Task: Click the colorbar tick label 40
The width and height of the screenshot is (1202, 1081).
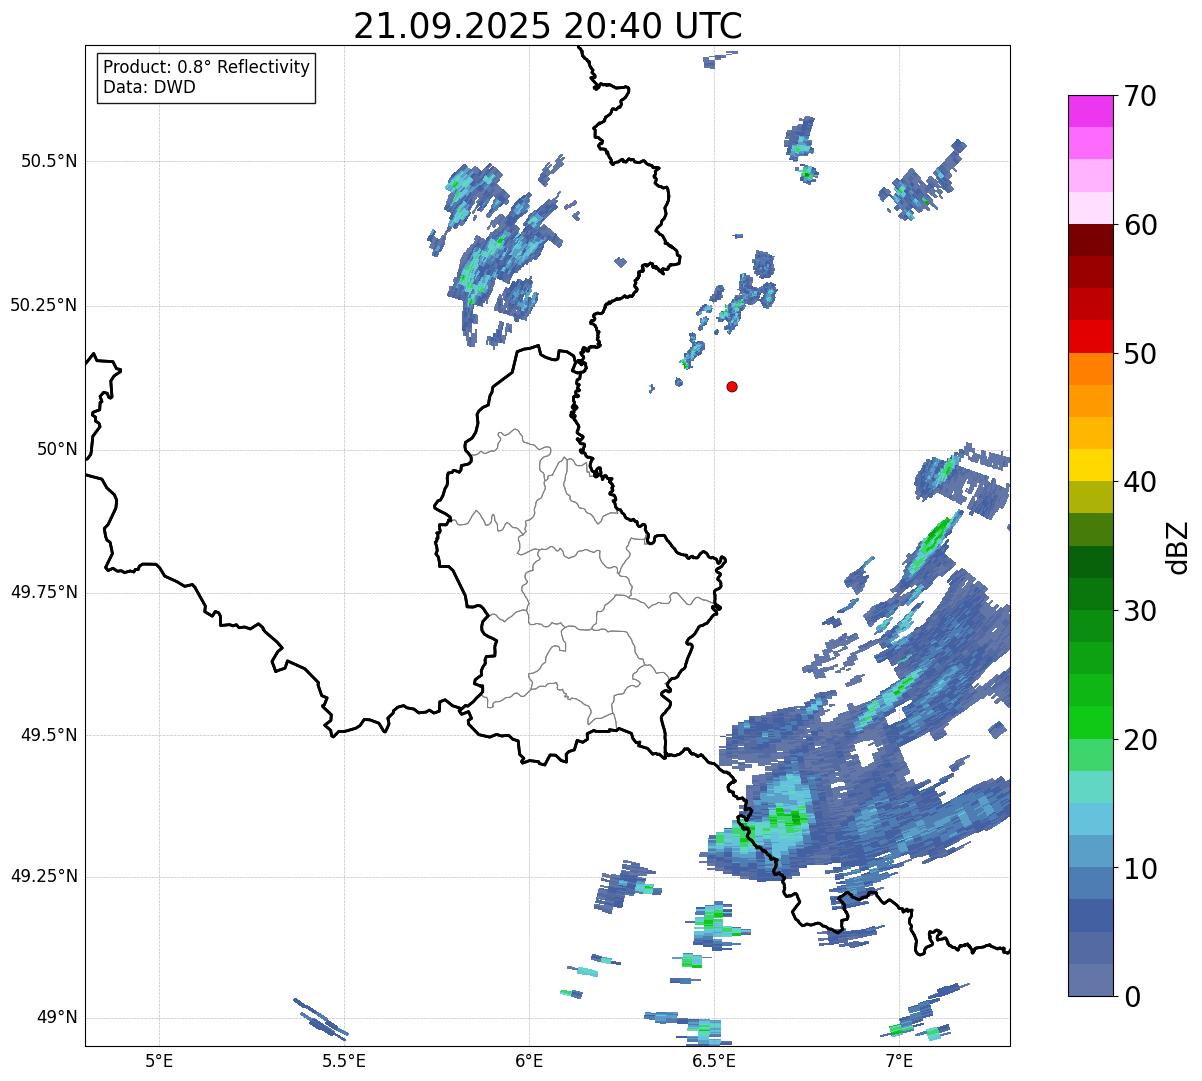Action: [x=1140, y=482]
